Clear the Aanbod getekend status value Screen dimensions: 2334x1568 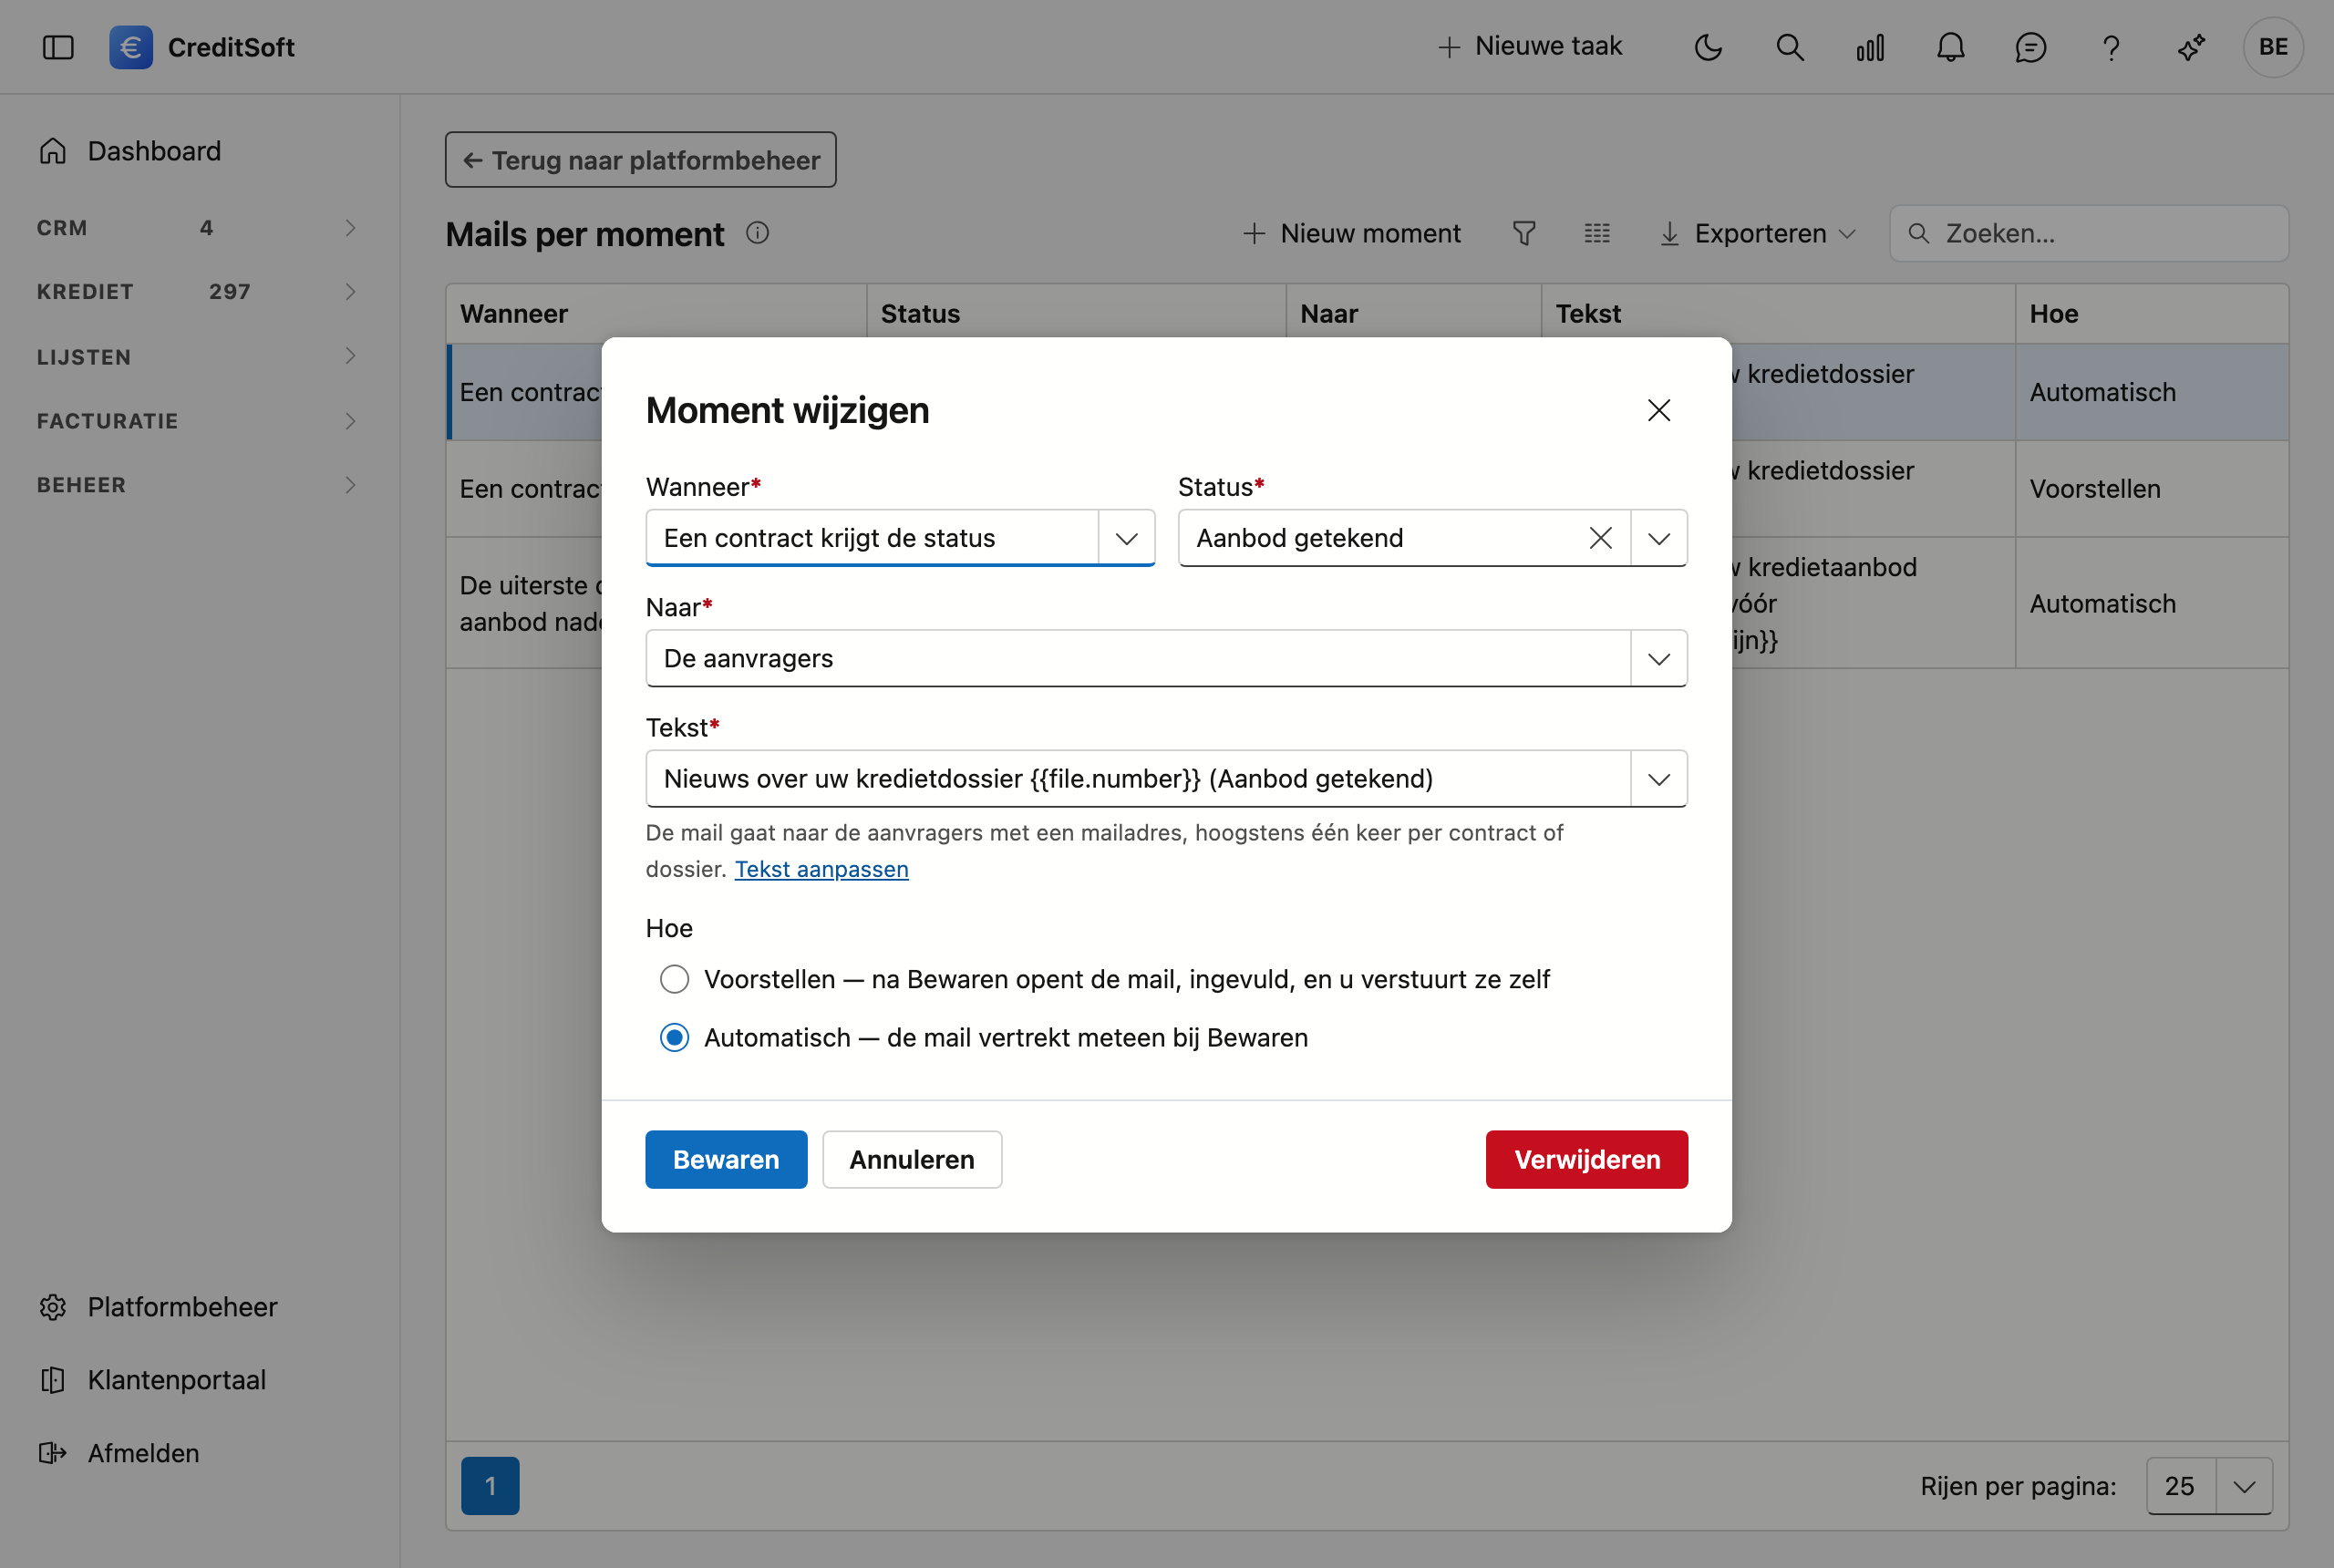tap(1600, 538)
